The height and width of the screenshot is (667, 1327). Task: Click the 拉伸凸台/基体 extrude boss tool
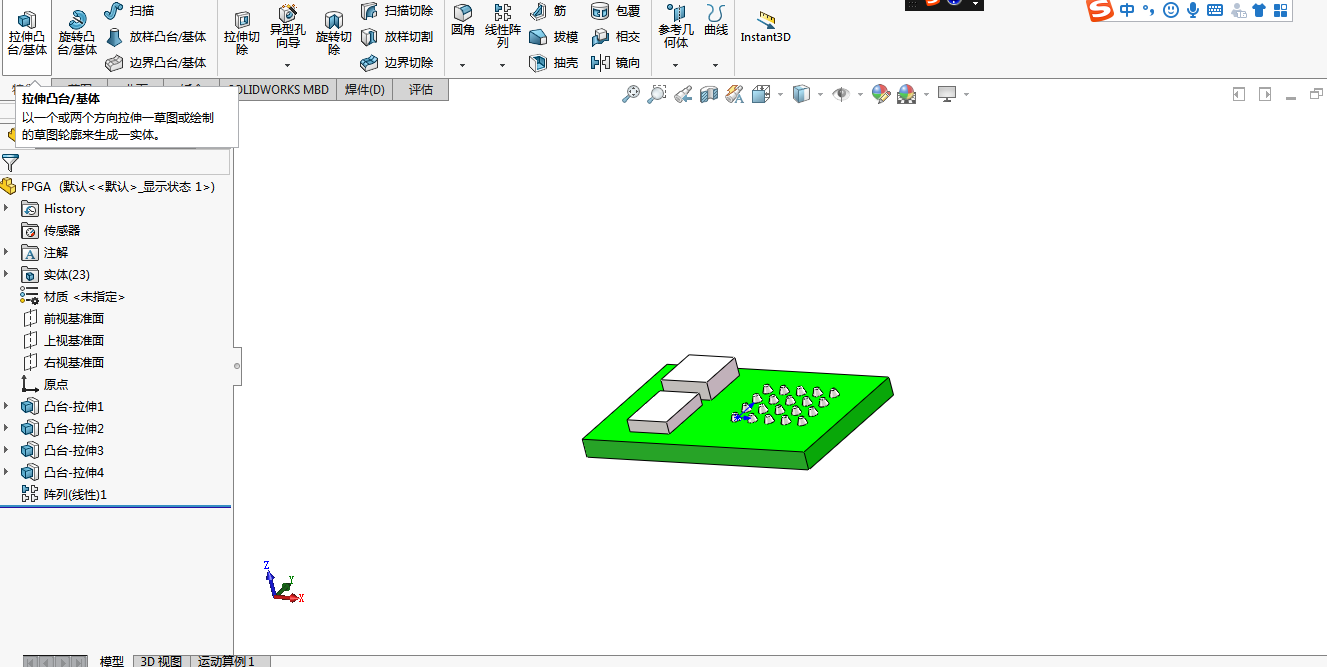click(x=27, y=34)
